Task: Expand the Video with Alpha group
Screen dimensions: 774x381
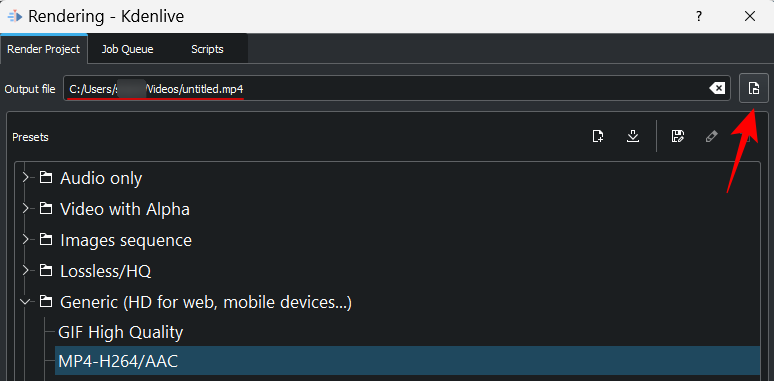Action: click(x=26, y=209)
